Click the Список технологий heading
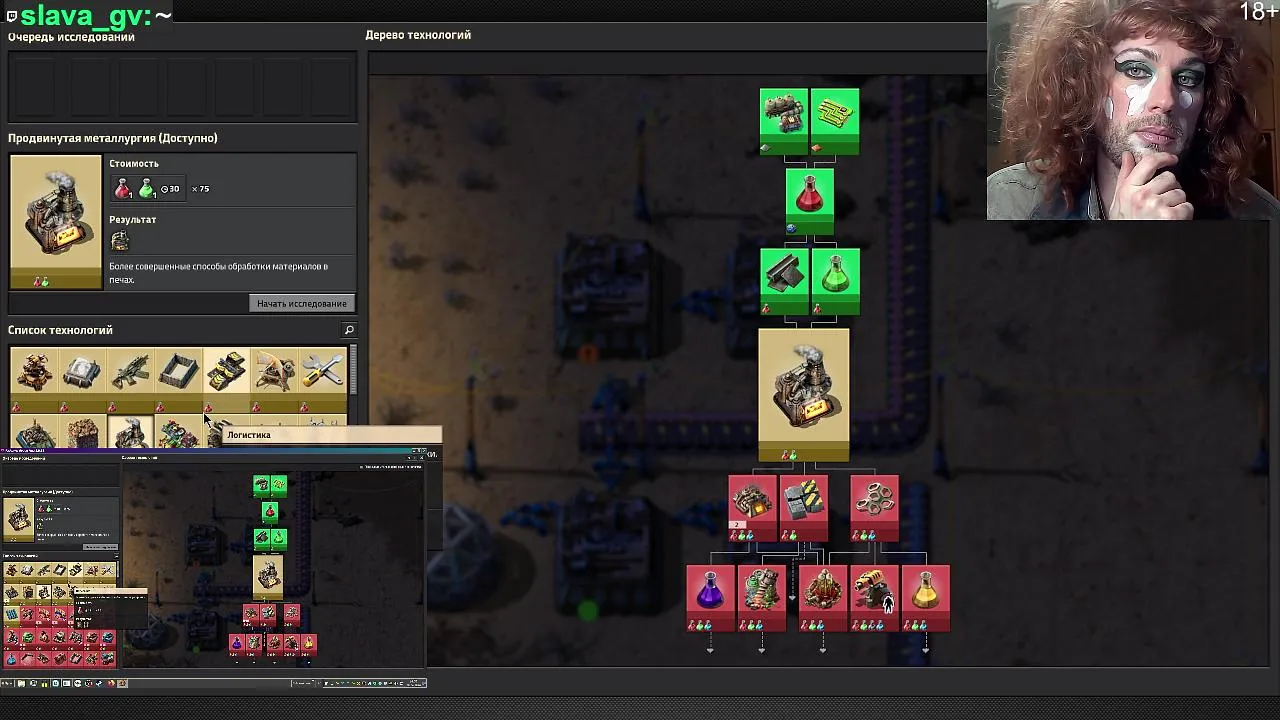Image resolution: width=1280 pixels, height=720 pixels. pos(60,330)
